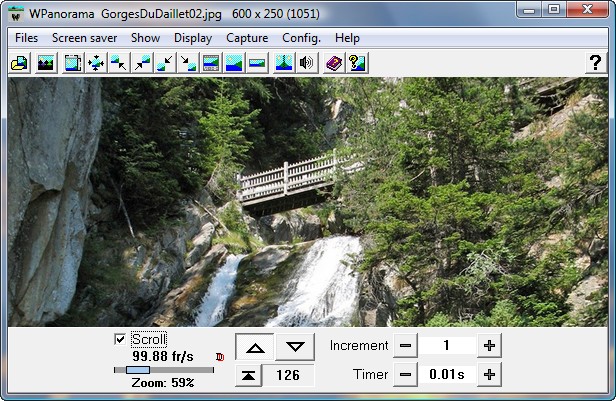The width and height of the screenshot is (616, 401).
Task: Increase Increment with the plus button
Action: coord(489,346)
